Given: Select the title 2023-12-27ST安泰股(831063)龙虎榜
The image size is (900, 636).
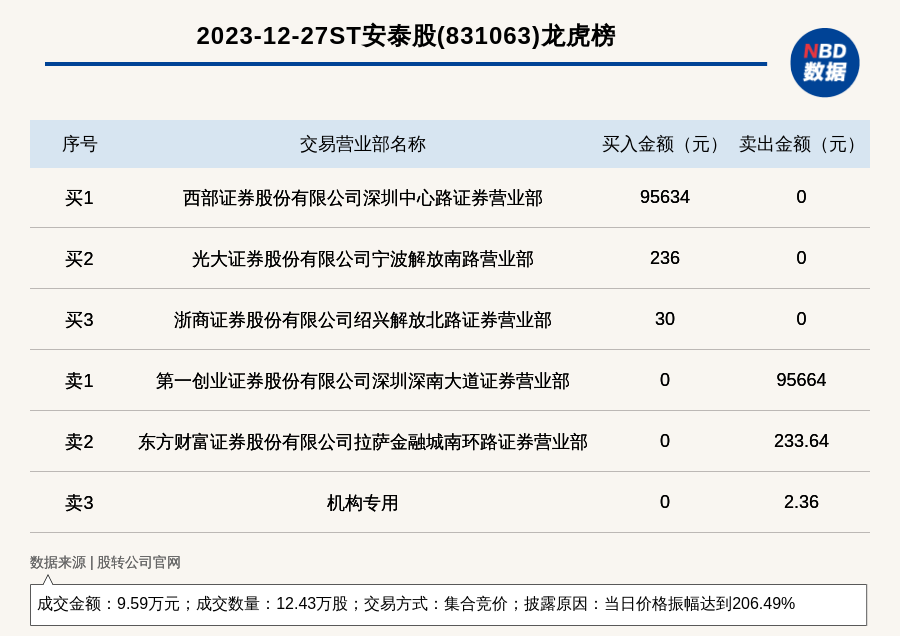Looking at the screenshot, I should click(406, 36).
